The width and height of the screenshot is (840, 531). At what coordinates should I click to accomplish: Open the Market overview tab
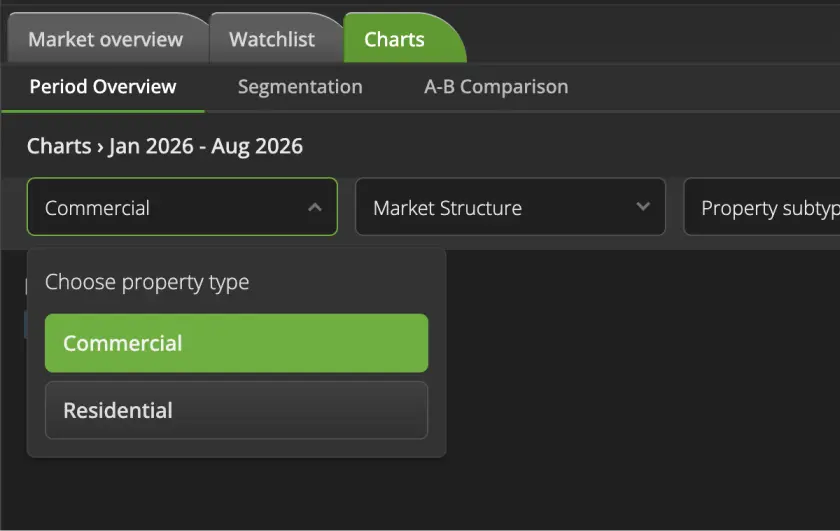106,39
